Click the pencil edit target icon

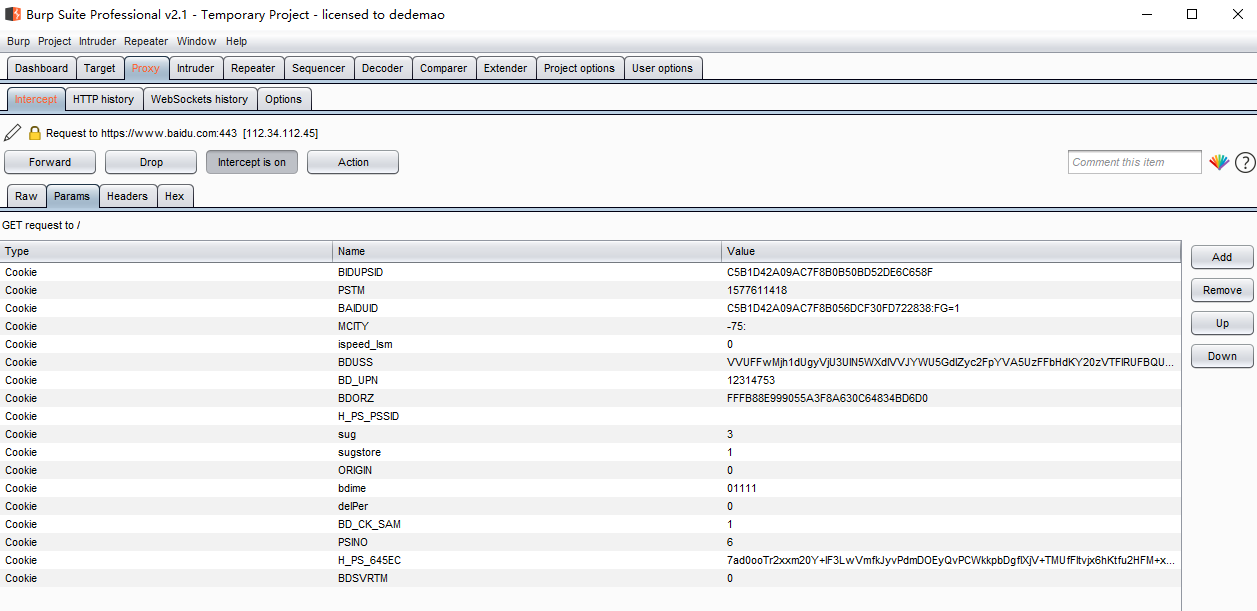click(12, 133)
